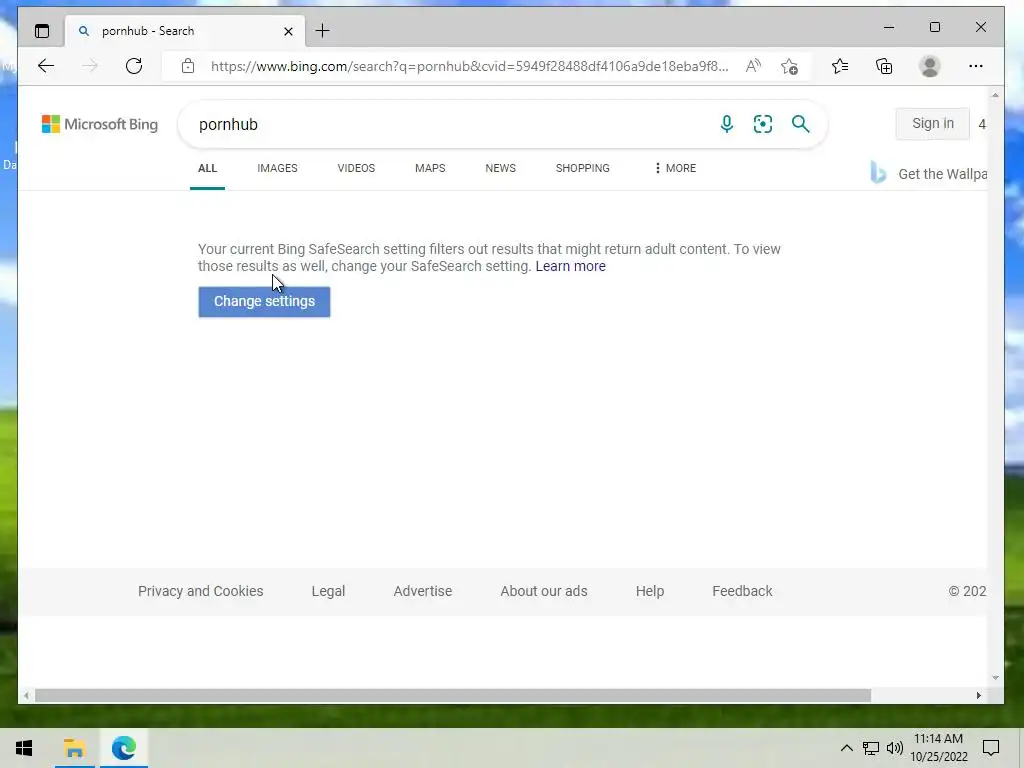Open the notifications action center
Screen dimensions: 1024x768
991,748
